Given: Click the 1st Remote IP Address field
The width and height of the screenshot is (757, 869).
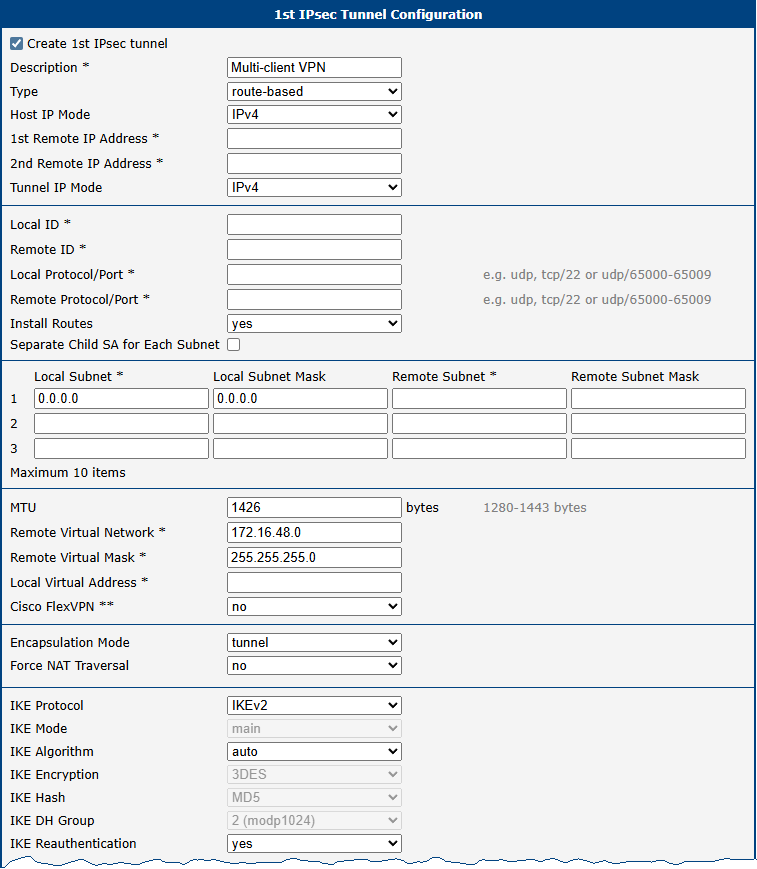Looking at the screenshot, I should click(x=314, y=139).
